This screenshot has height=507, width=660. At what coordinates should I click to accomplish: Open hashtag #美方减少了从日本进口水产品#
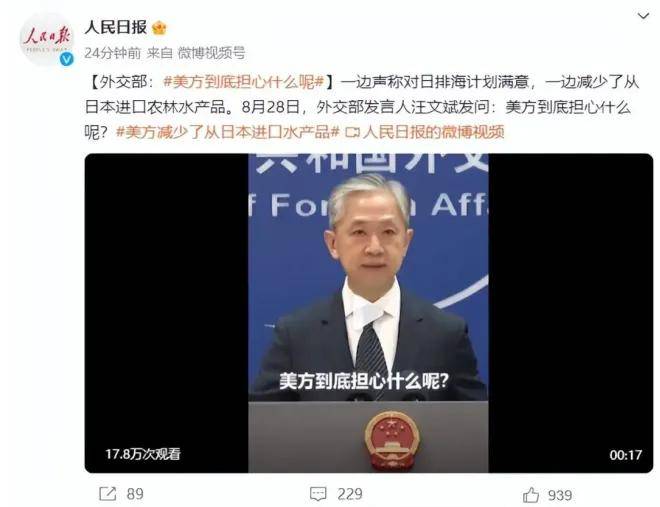point(227,132)
